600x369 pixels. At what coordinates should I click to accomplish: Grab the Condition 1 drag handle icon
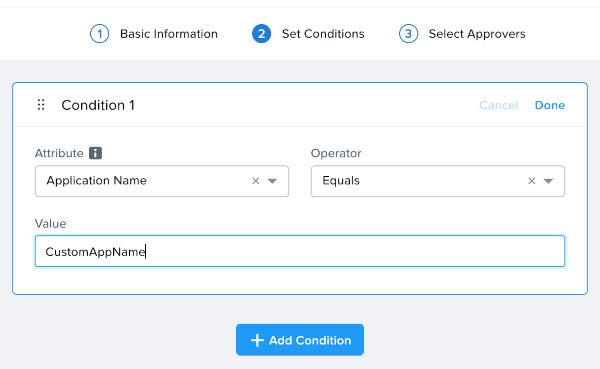click(41, 104)
